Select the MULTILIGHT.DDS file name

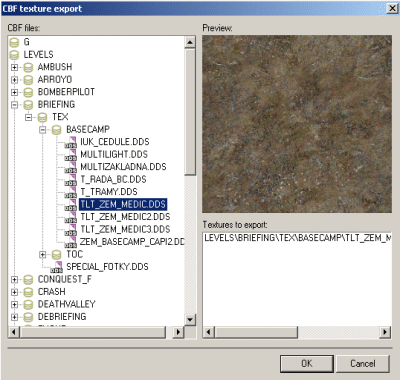coord(114,155)
